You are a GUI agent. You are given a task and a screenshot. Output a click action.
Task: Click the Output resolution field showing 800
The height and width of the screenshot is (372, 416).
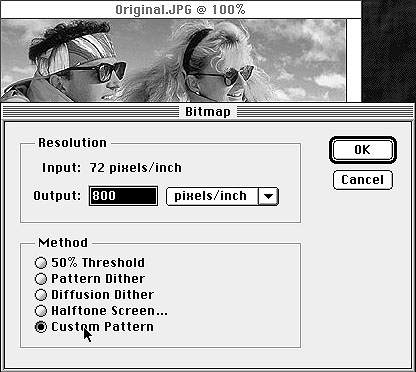(123, 196)
